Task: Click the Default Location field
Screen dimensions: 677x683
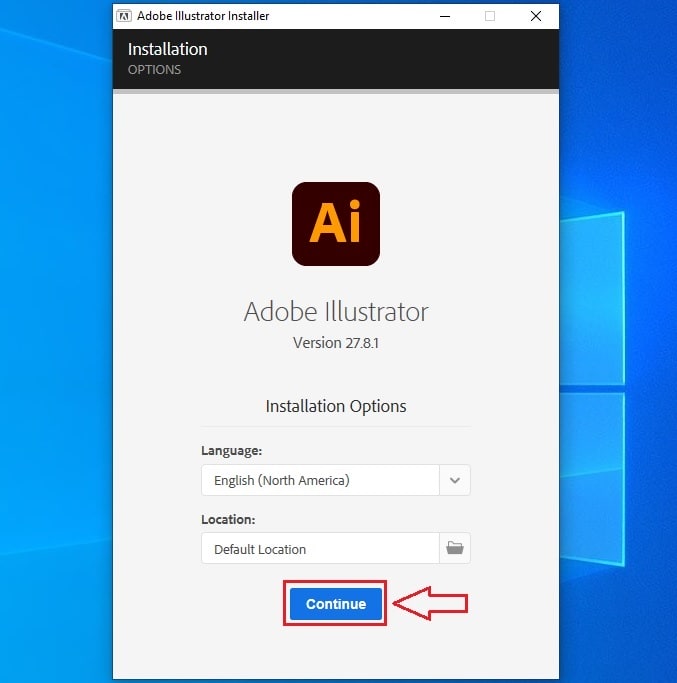Action: point(320,548)
